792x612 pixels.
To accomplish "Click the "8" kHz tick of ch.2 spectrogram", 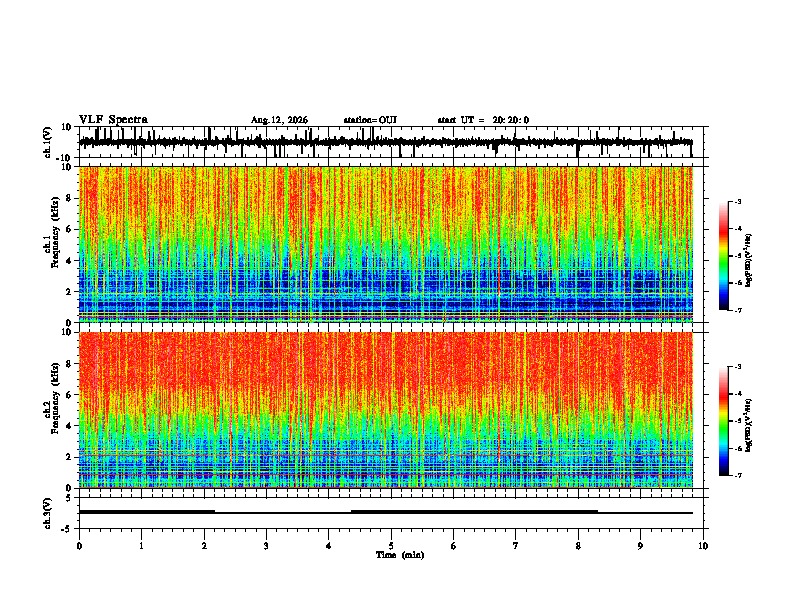I will [69, 364].
